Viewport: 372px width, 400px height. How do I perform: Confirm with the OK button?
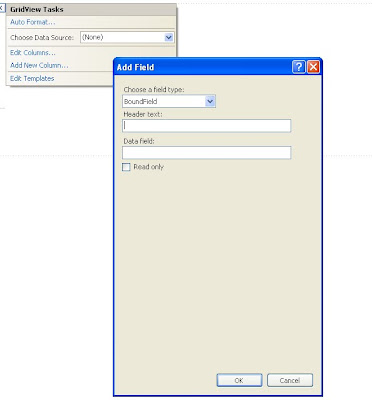[x=239, y=380]
